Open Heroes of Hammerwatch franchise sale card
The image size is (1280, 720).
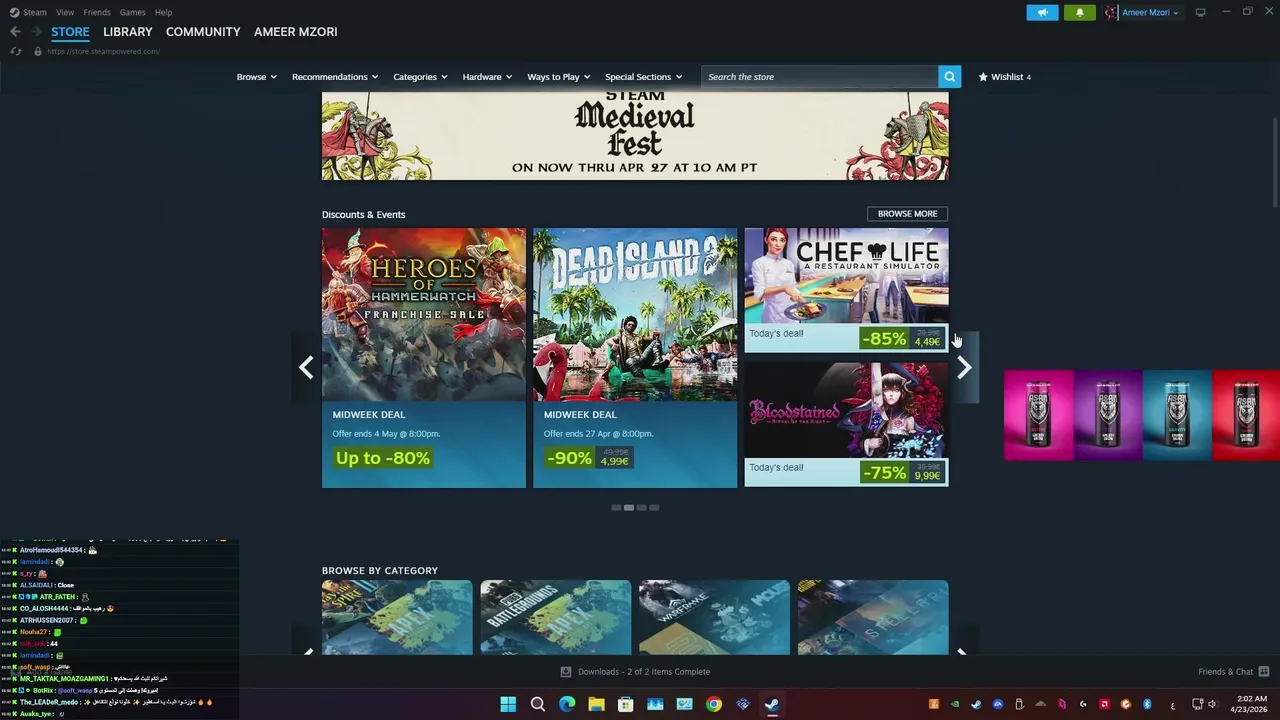(424, 358)
